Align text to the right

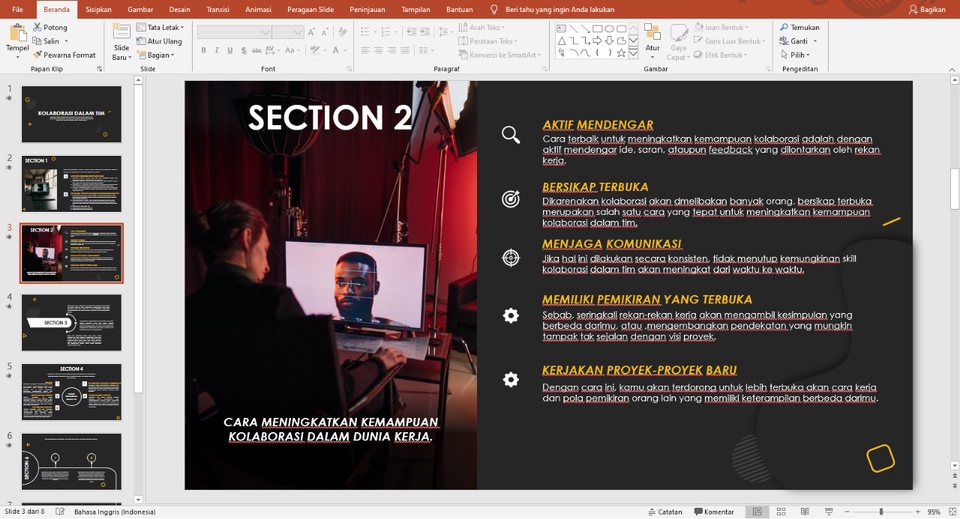(392, 50)
